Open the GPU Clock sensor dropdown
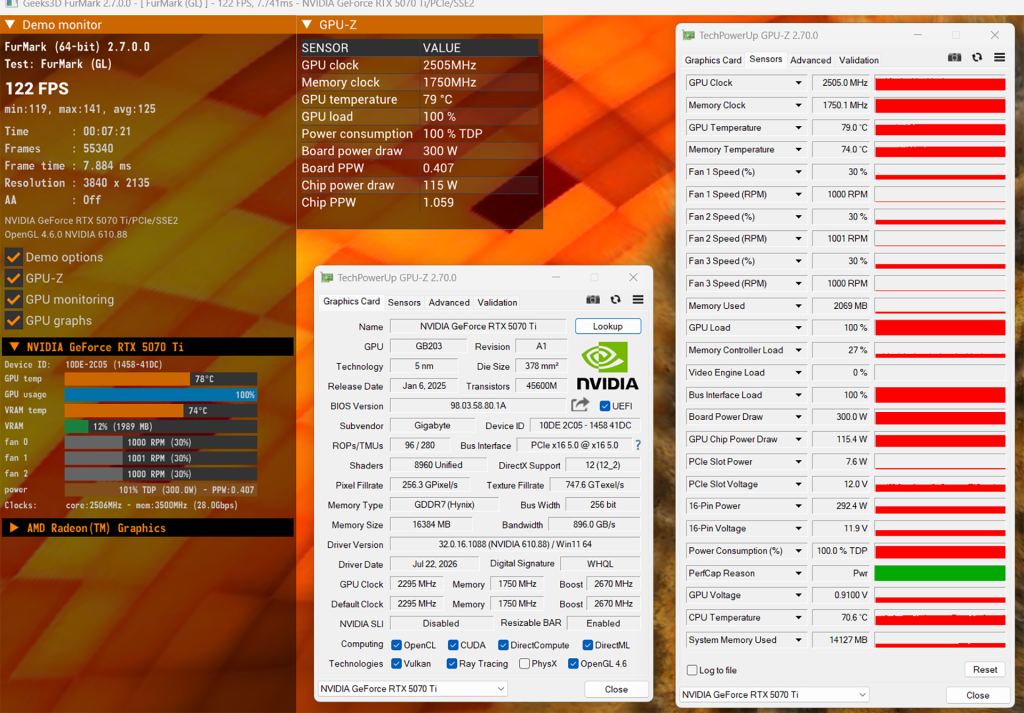This screenshot has width=1024, height=713. pyautogui.click(x=798, y=83)
